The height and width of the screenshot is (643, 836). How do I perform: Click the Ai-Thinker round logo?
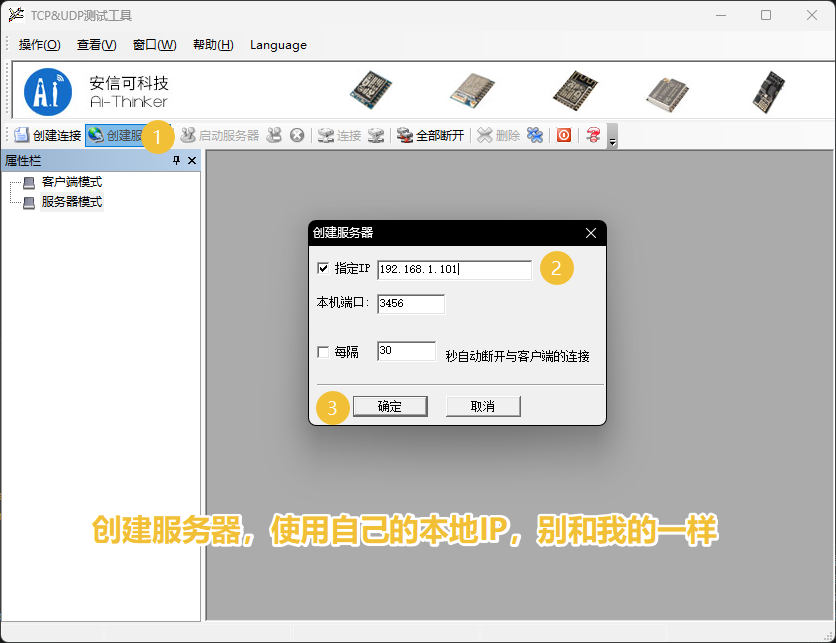48,91
